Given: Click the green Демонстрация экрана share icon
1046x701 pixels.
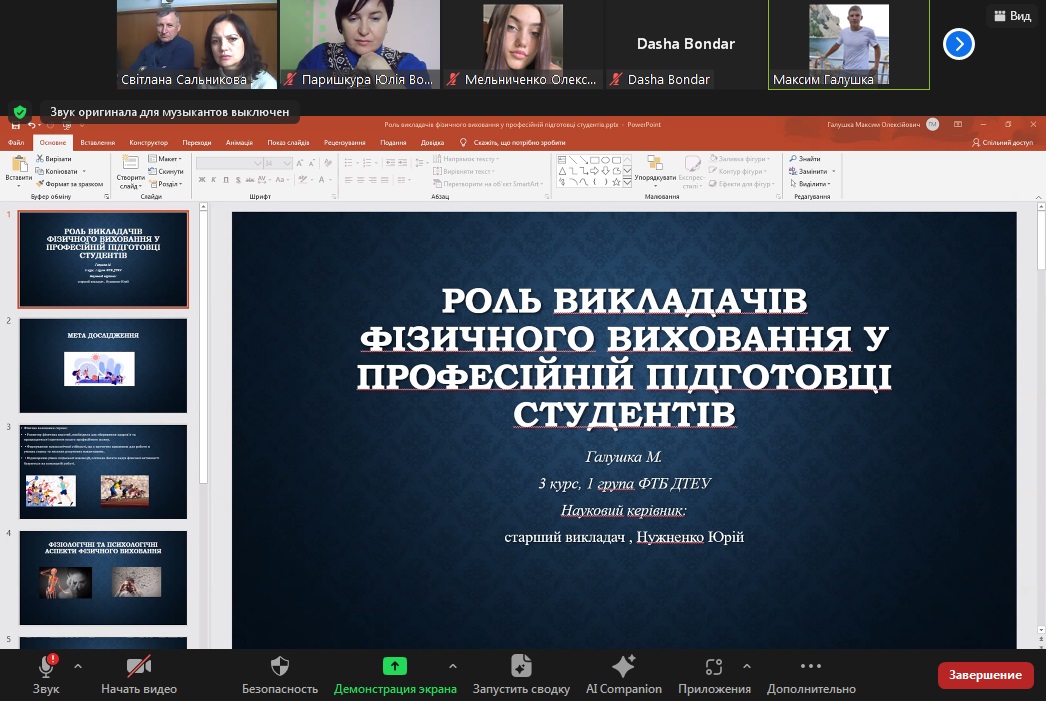Looking at the screenshot, I should point(395,667).
